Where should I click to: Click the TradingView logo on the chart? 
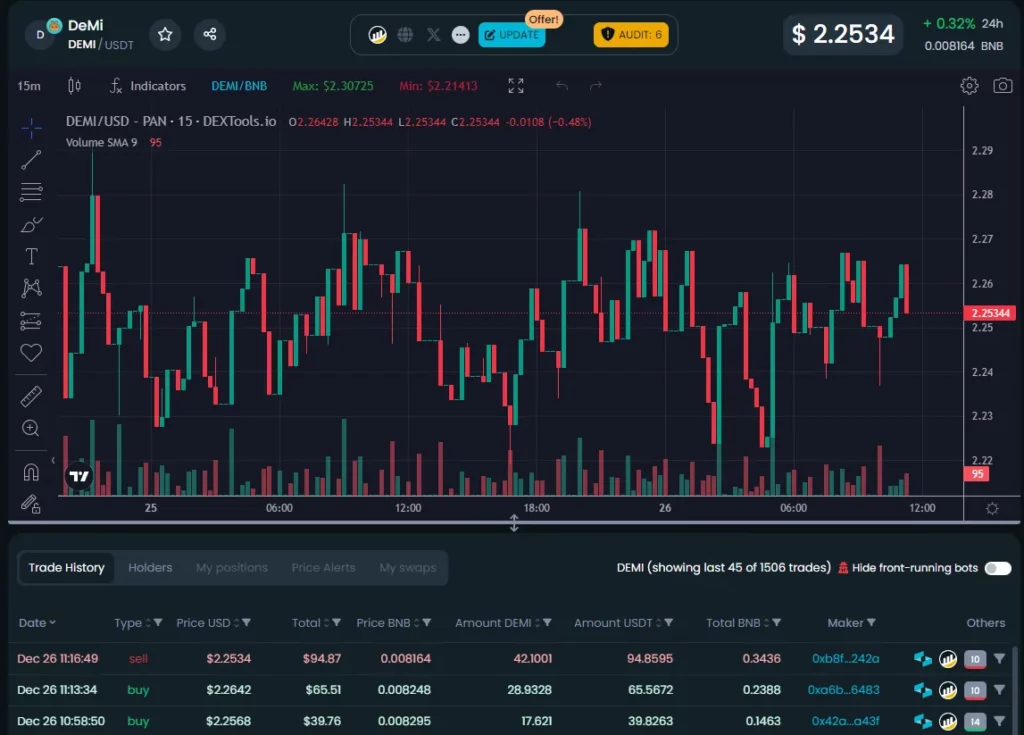(x=79, y=476)
